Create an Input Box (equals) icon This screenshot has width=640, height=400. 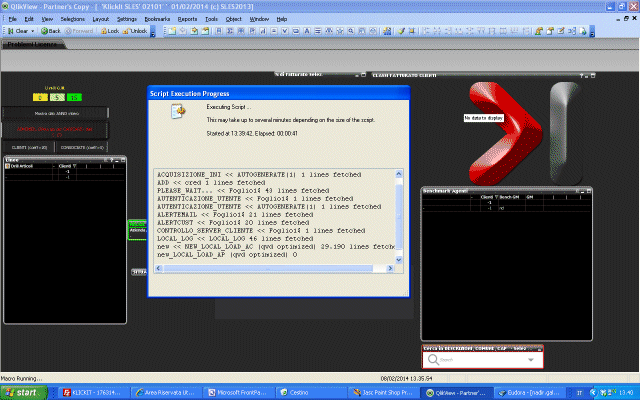click(x=274, y=31)
